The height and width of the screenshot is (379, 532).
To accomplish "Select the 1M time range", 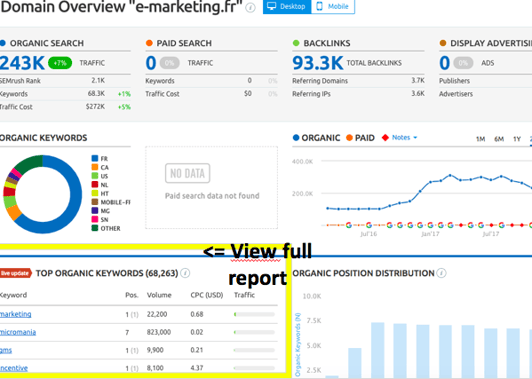I will (480, 139).
